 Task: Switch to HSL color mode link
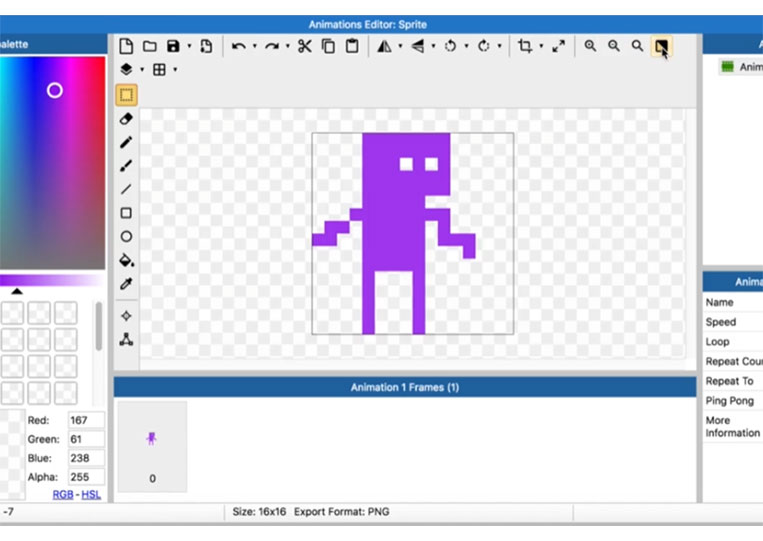91,495
